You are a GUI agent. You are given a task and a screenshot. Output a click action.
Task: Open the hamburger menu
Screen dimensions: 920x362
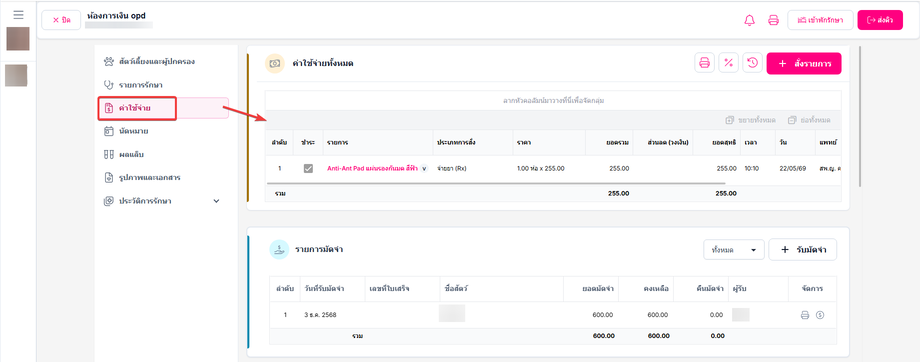coord(18,15)
